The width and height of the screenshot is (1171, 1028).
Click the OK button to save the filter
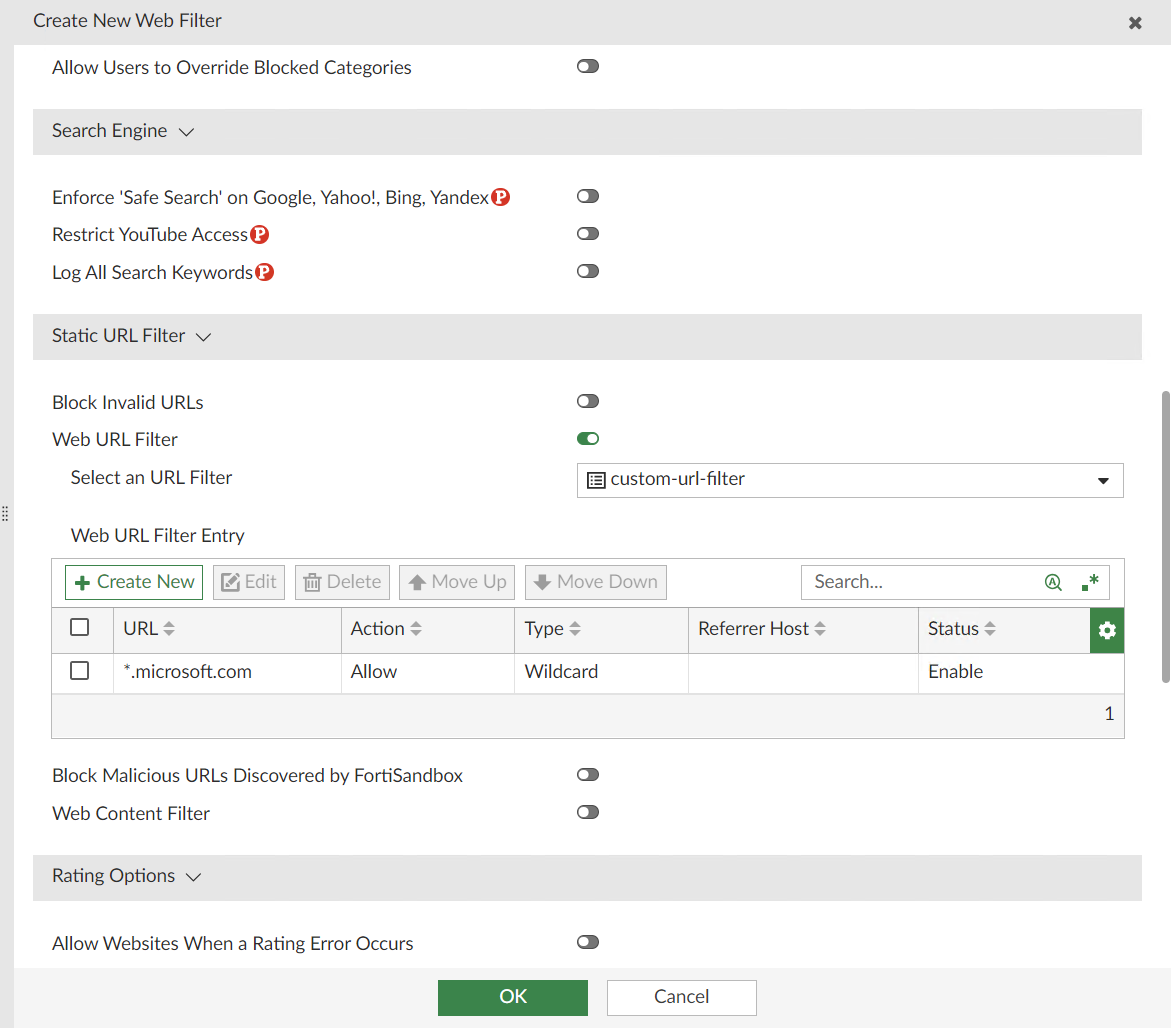point(512,997)
